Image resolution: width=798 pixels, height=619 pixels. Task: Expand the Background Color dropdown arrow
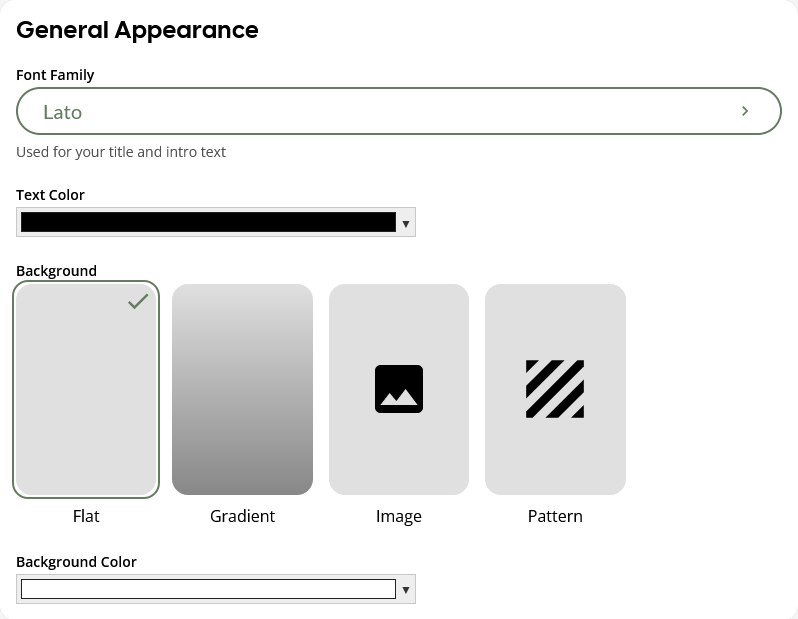point(405,590)
